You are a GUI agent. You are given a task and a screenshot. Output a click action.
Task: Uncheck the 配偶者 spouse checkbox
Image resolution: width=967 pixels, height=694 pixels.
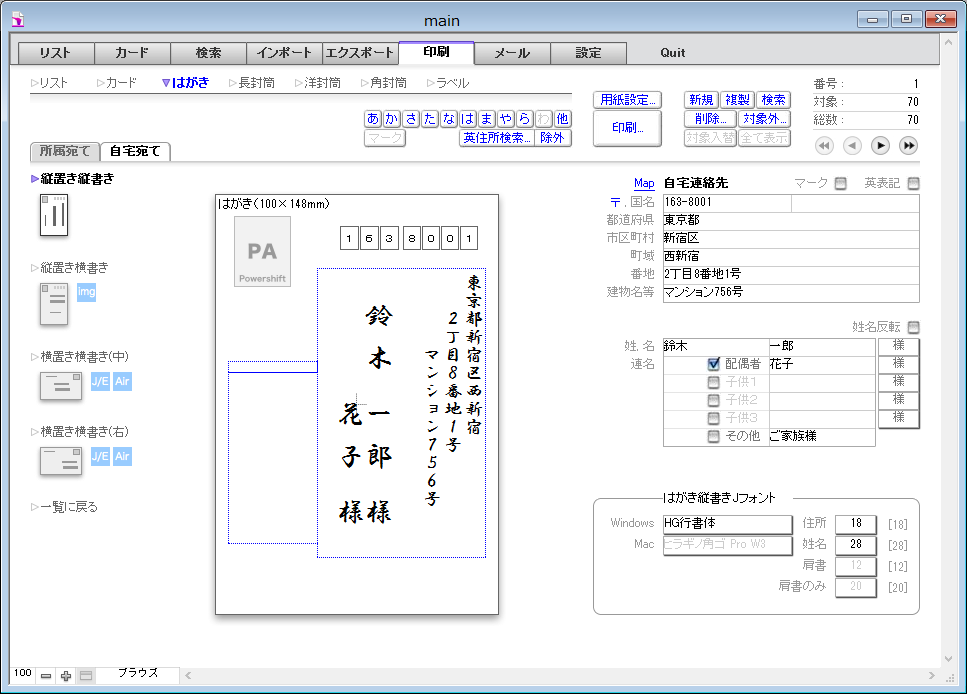(x=714, y=365)
